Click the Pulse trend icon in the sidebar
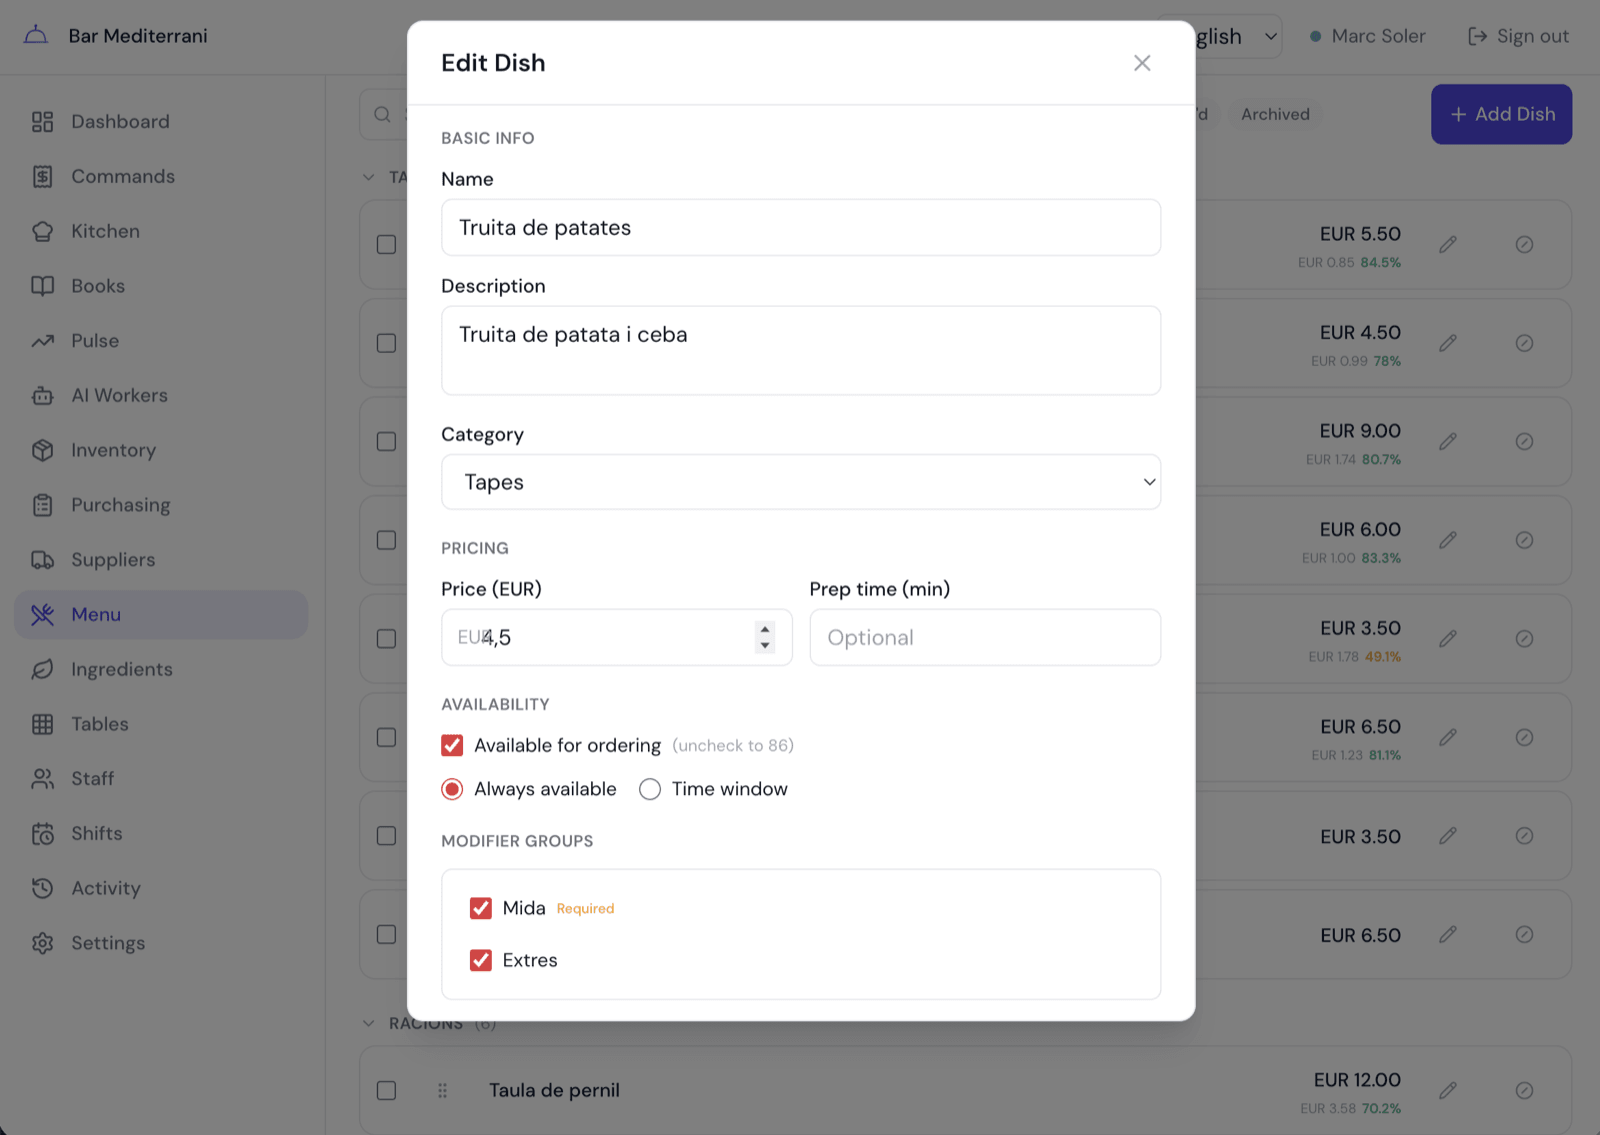 click(42, 341)
